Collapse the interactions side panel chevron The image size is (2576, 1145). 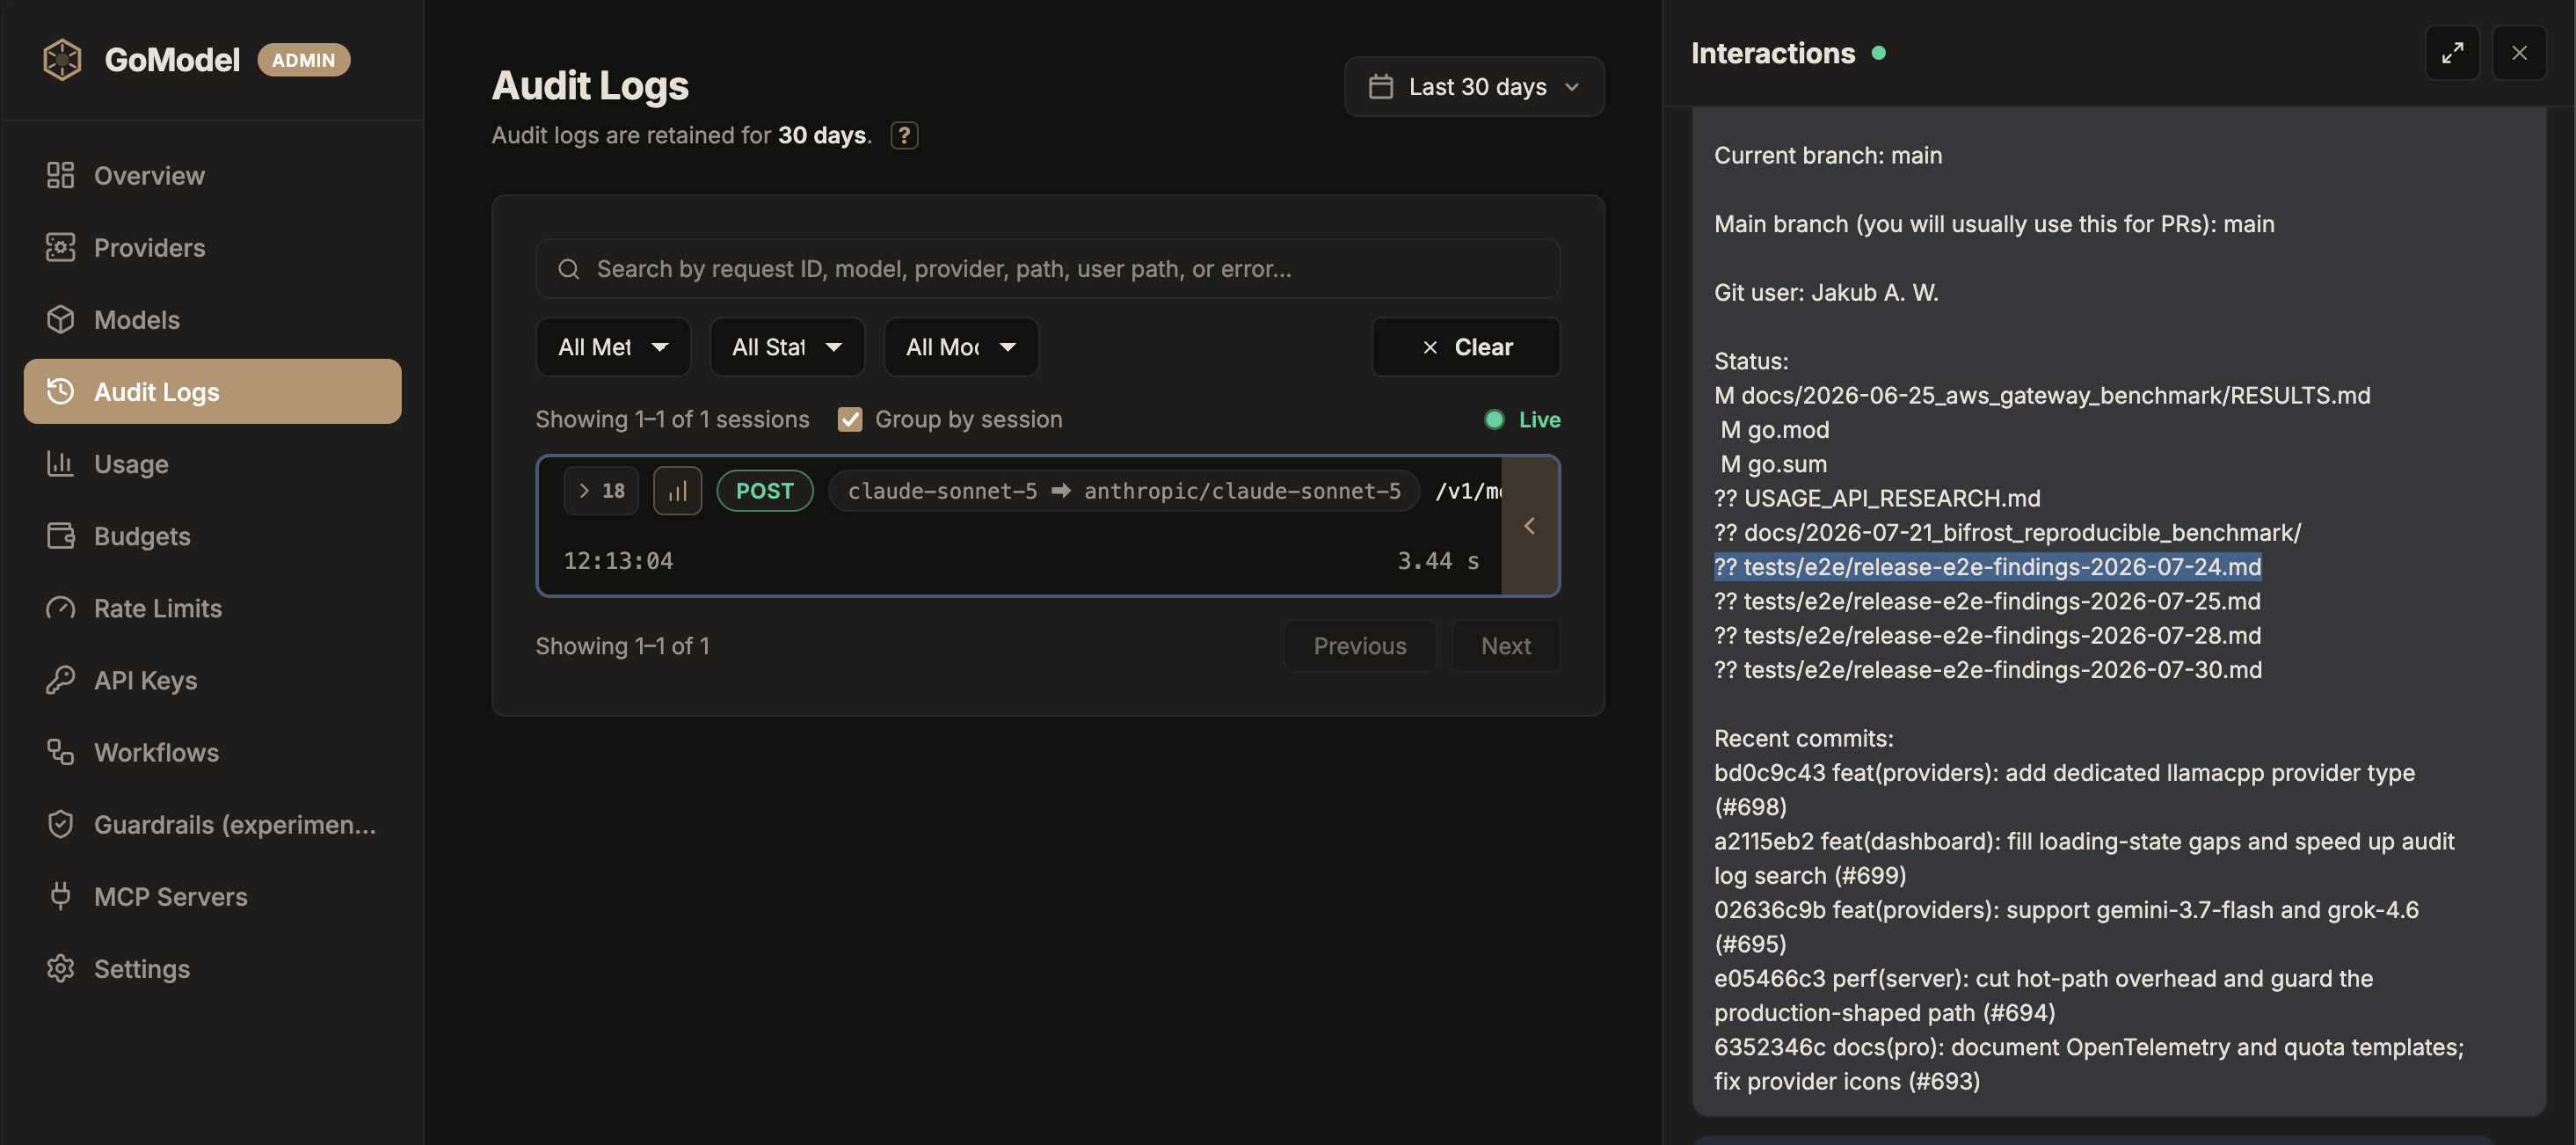pos(1529,526)
